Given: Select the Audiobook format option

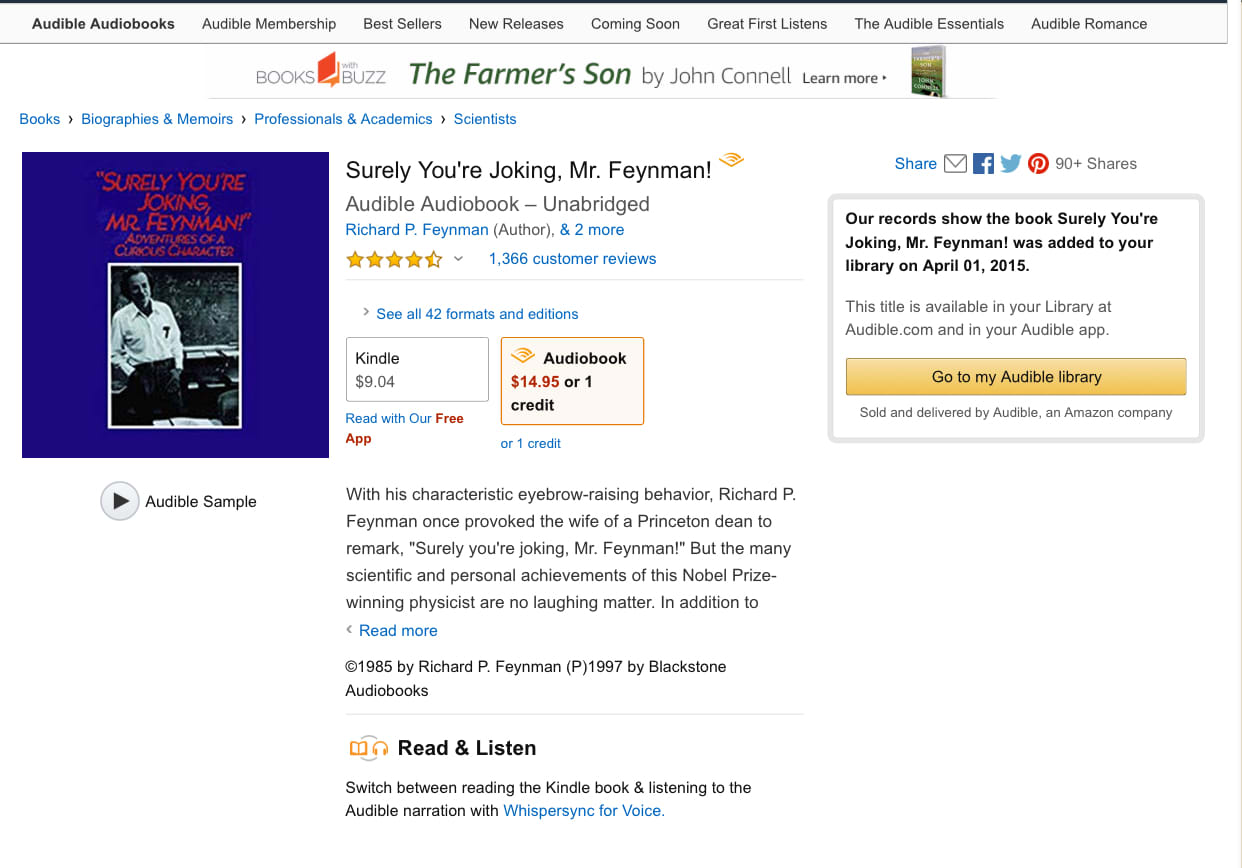Looking at the screenshot, I should [572, 381].
